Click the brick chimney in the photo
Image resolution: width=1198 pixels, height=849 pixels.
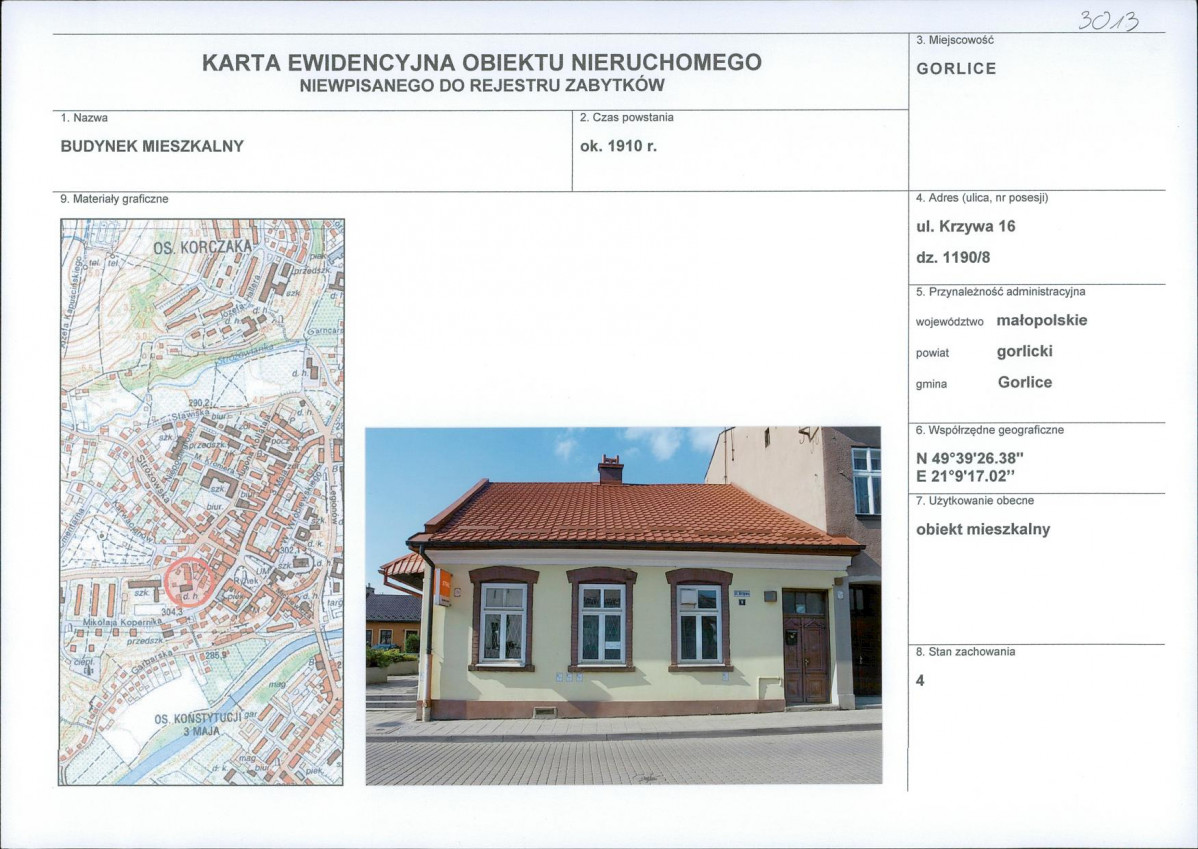[x=610, y=470]
